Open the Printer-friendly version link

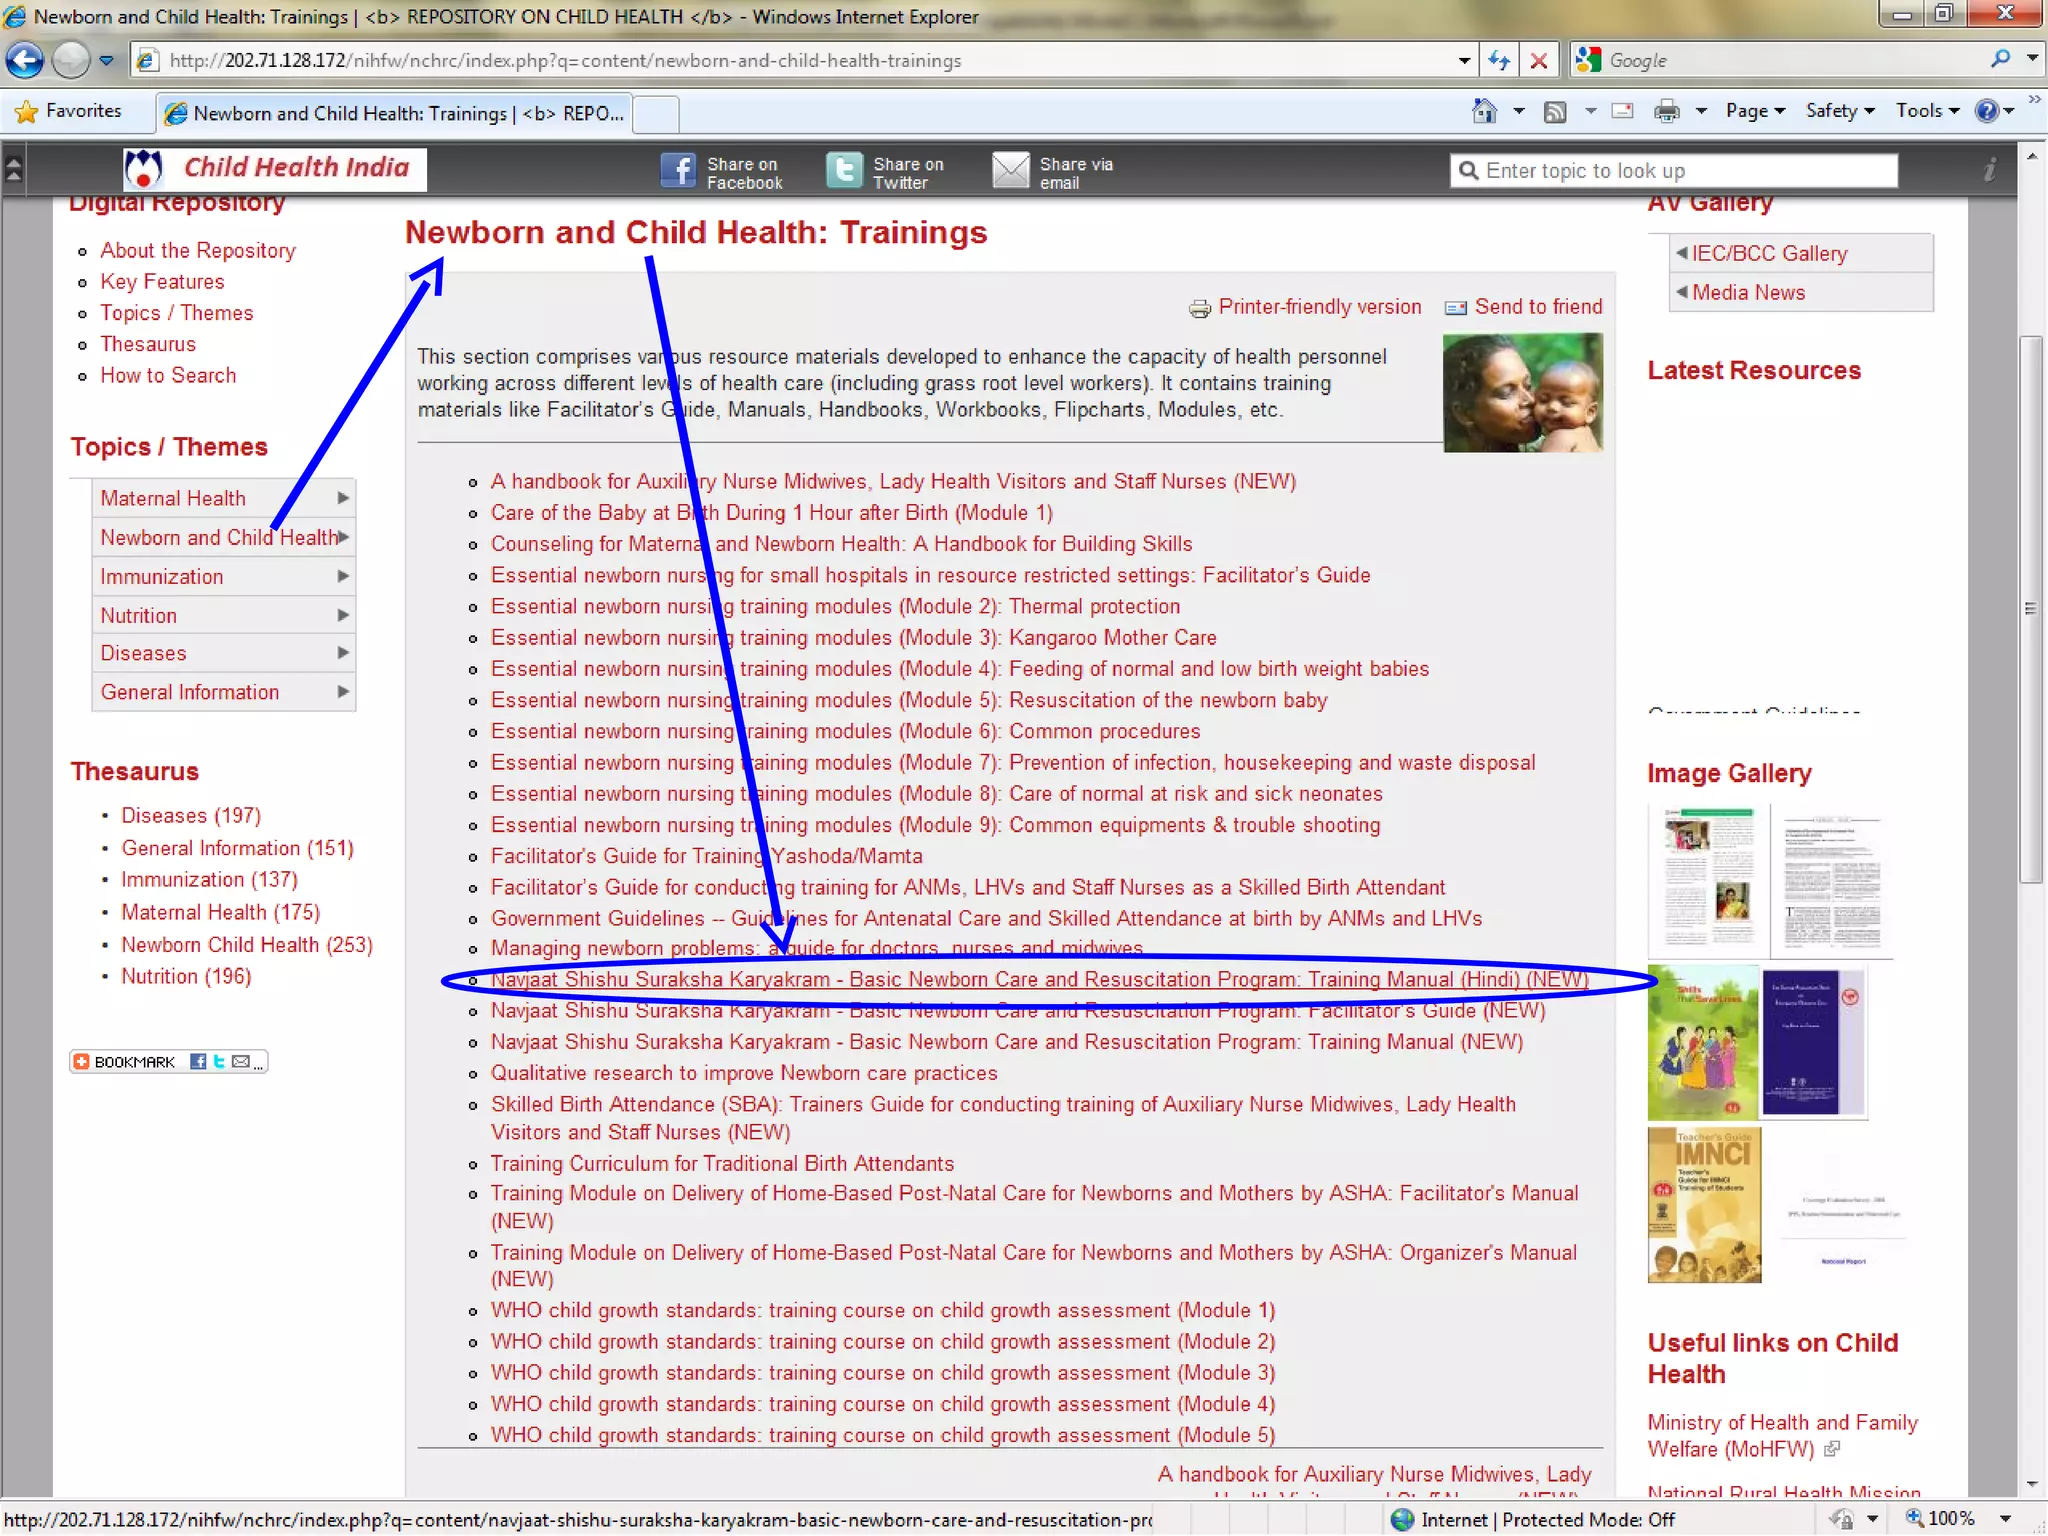coord(1318,307)
